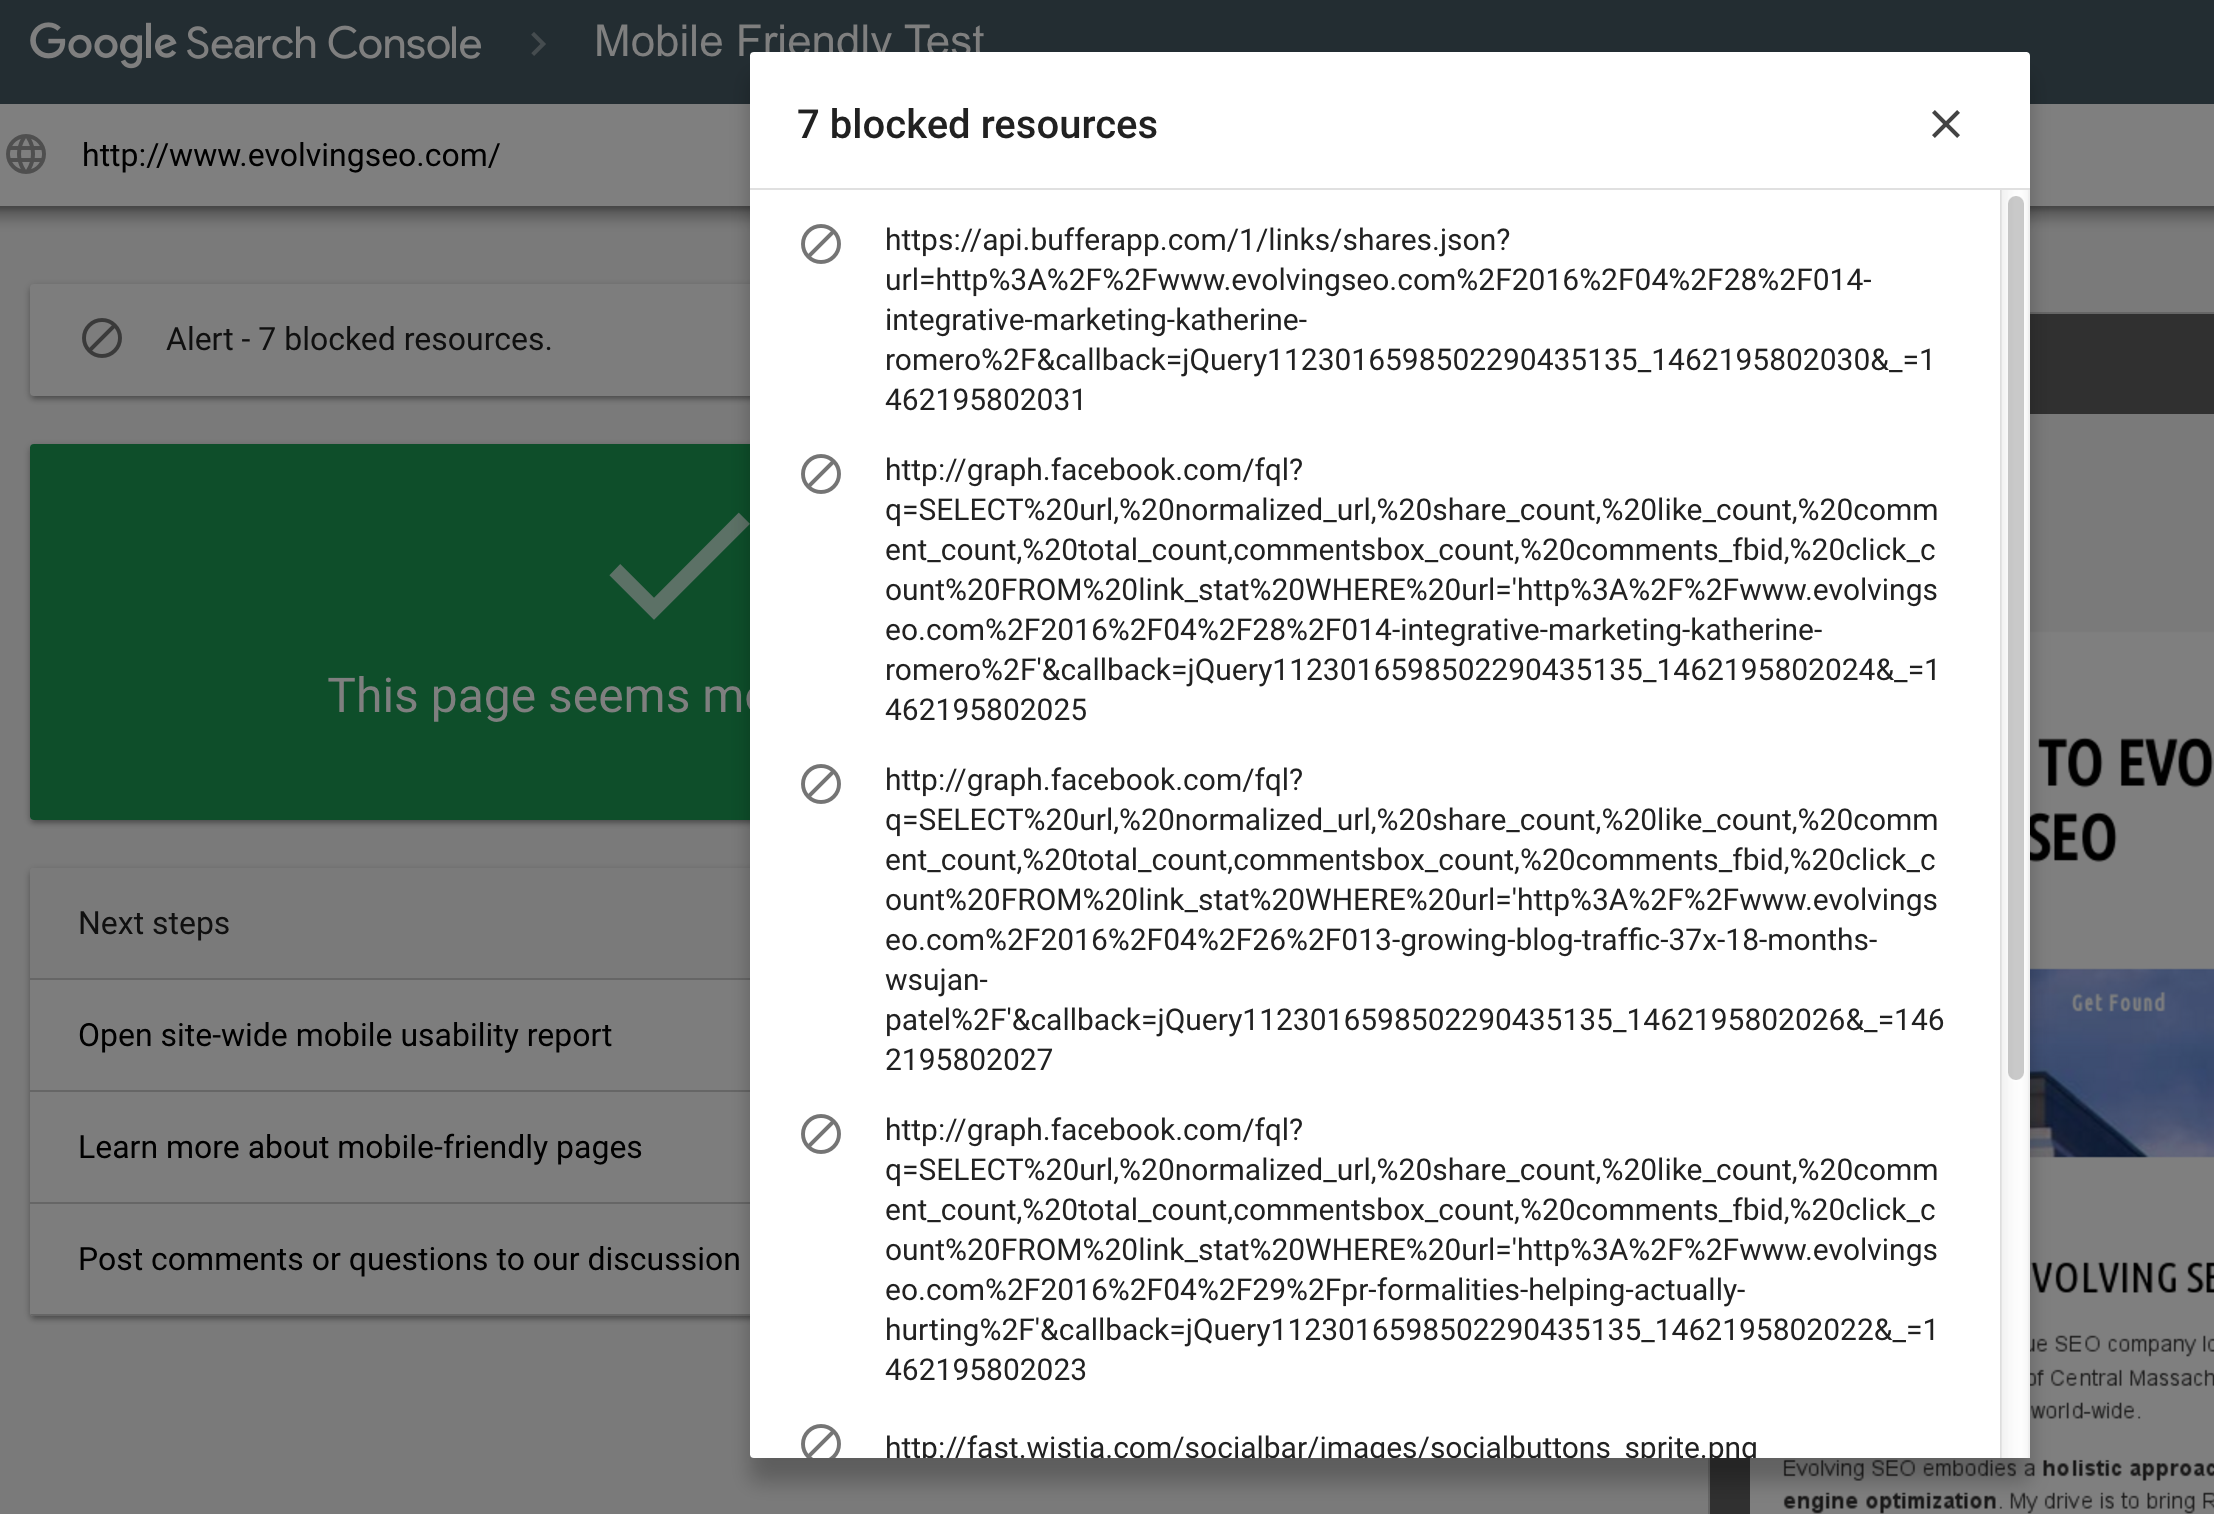Click blocked icon beside katherine-romero Facebook URL
Image resolution: width=2214 pixels, height=1514 pixels.
pos(820,474)
